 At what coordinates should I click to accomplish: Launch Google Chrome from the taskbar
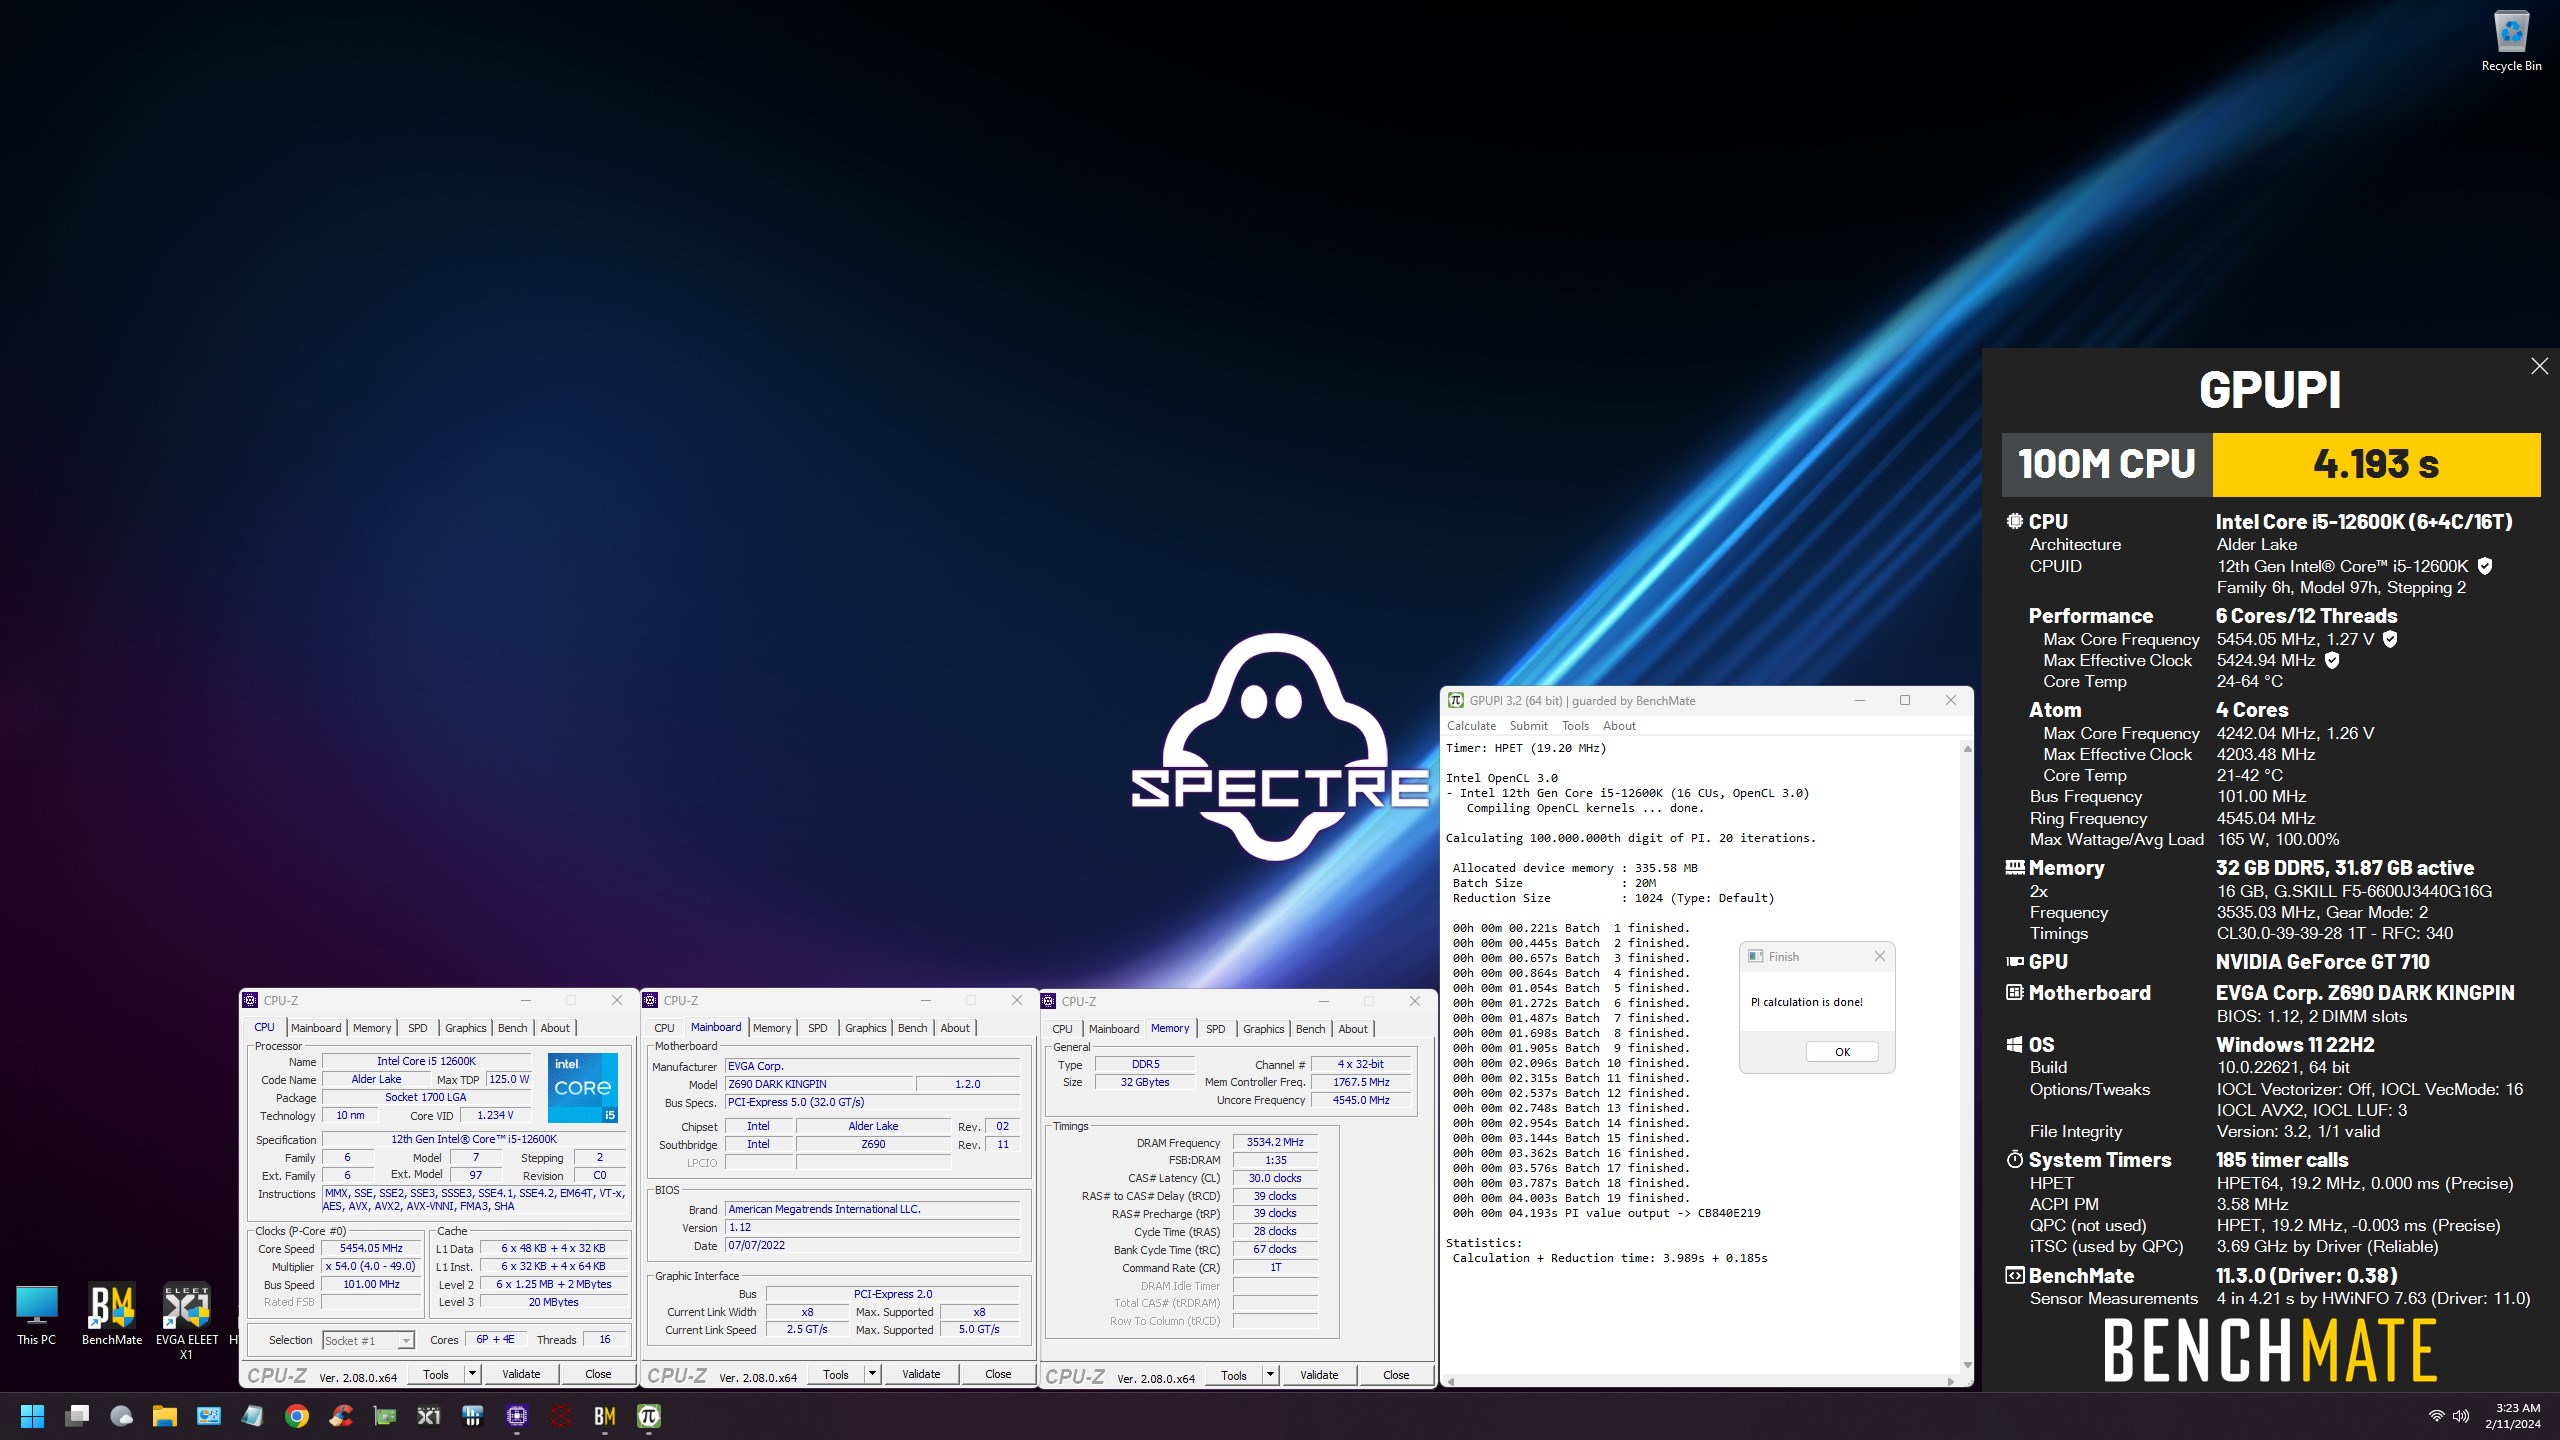point(297,1416)
